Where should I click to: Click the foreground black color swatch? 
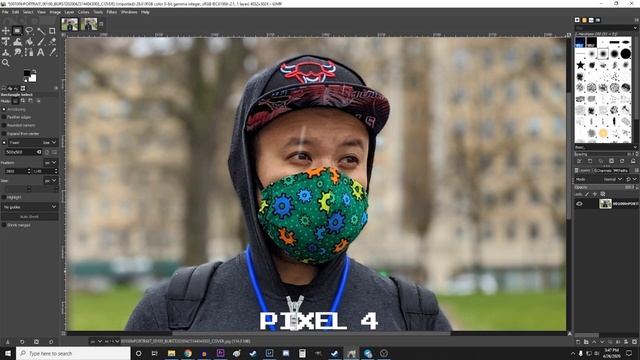coord(27,73)
